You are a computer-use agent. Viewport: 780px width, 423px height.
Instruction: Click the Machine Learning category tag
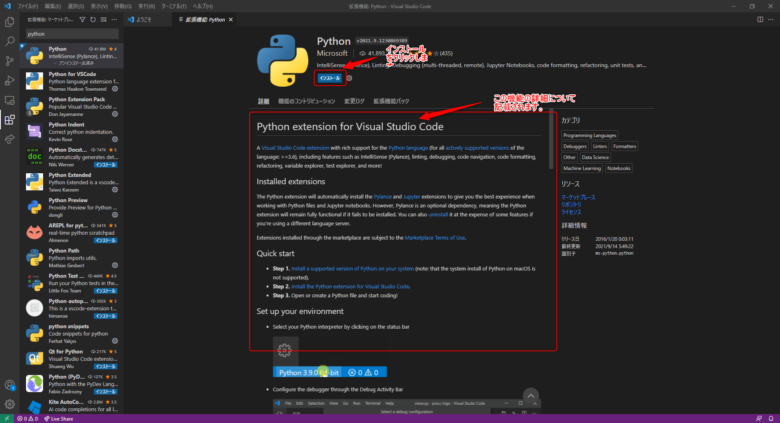tap(582, 168)
